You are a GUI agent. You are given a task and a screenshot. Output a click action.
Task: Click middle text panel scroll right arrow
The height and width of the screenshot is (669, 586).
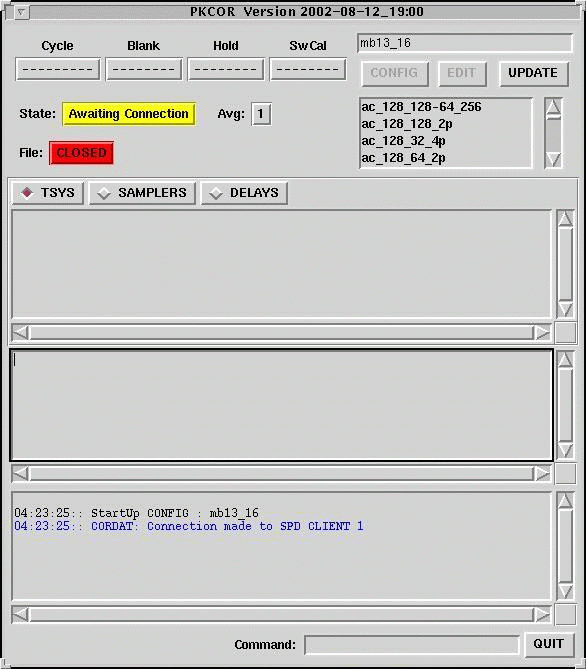click(542, 474)
